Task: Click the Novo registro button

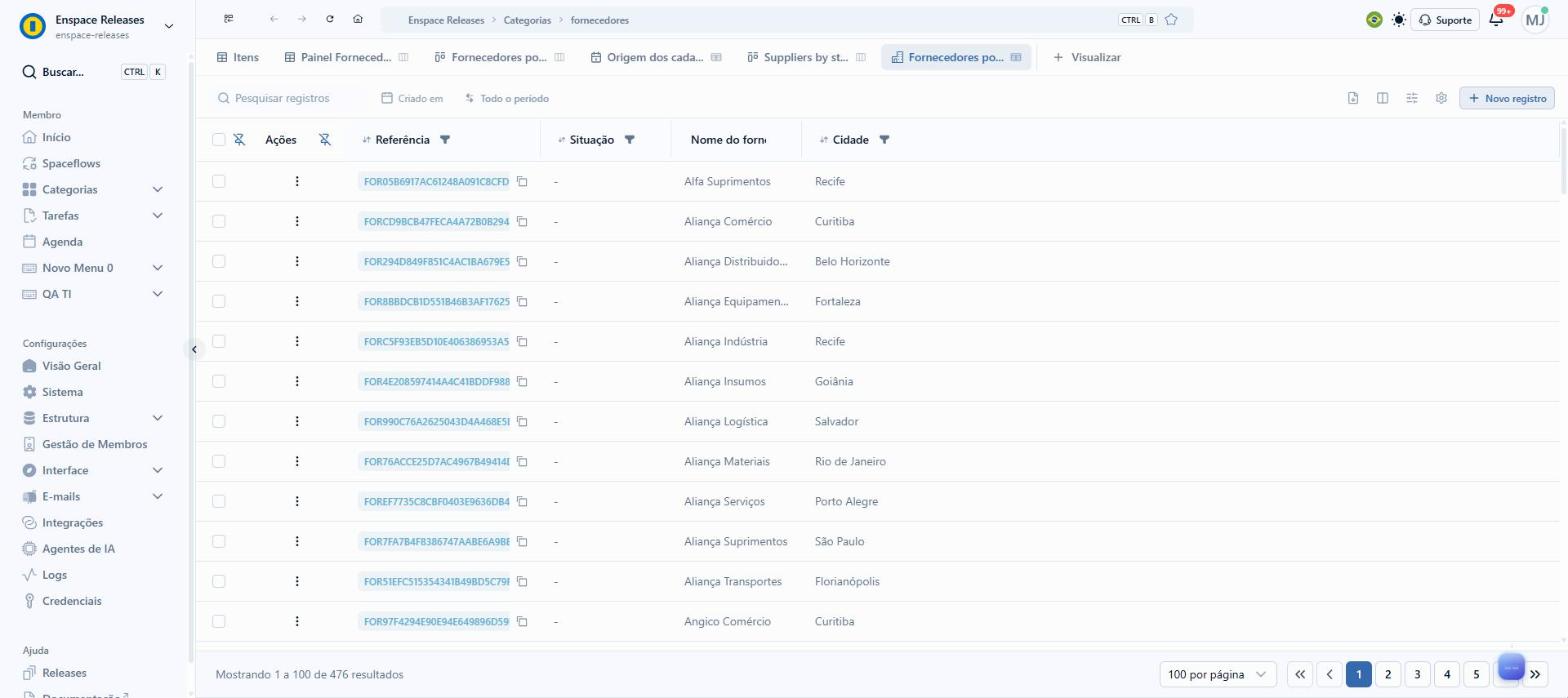Action: 1507,98
